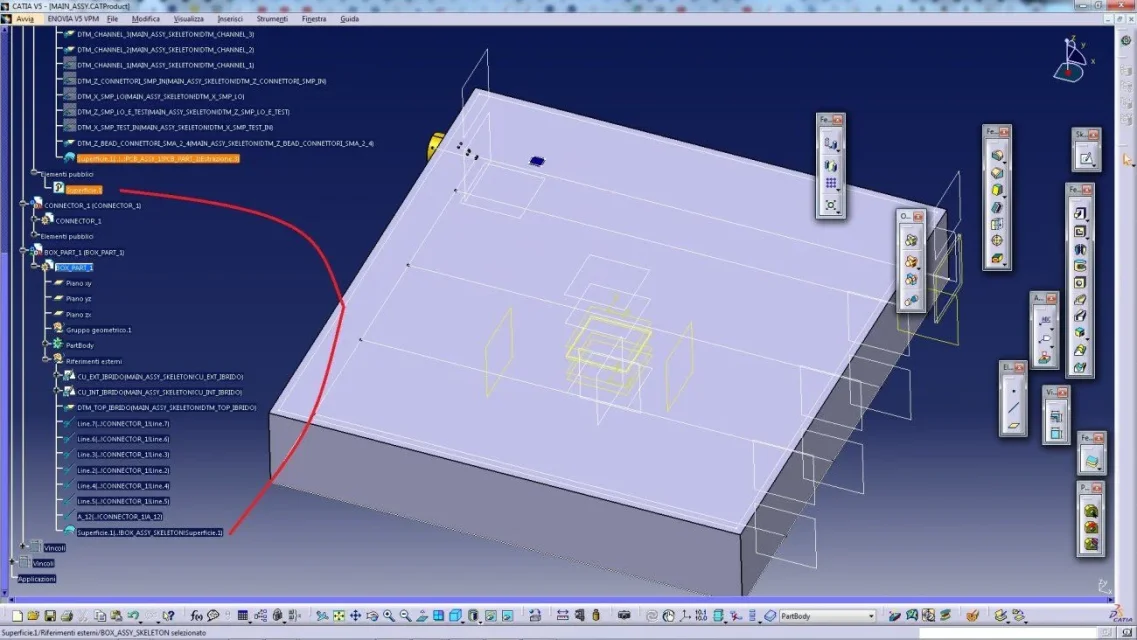Click the Avvia start menu button
Screen dimensions: 1137x640
[25, 19]
